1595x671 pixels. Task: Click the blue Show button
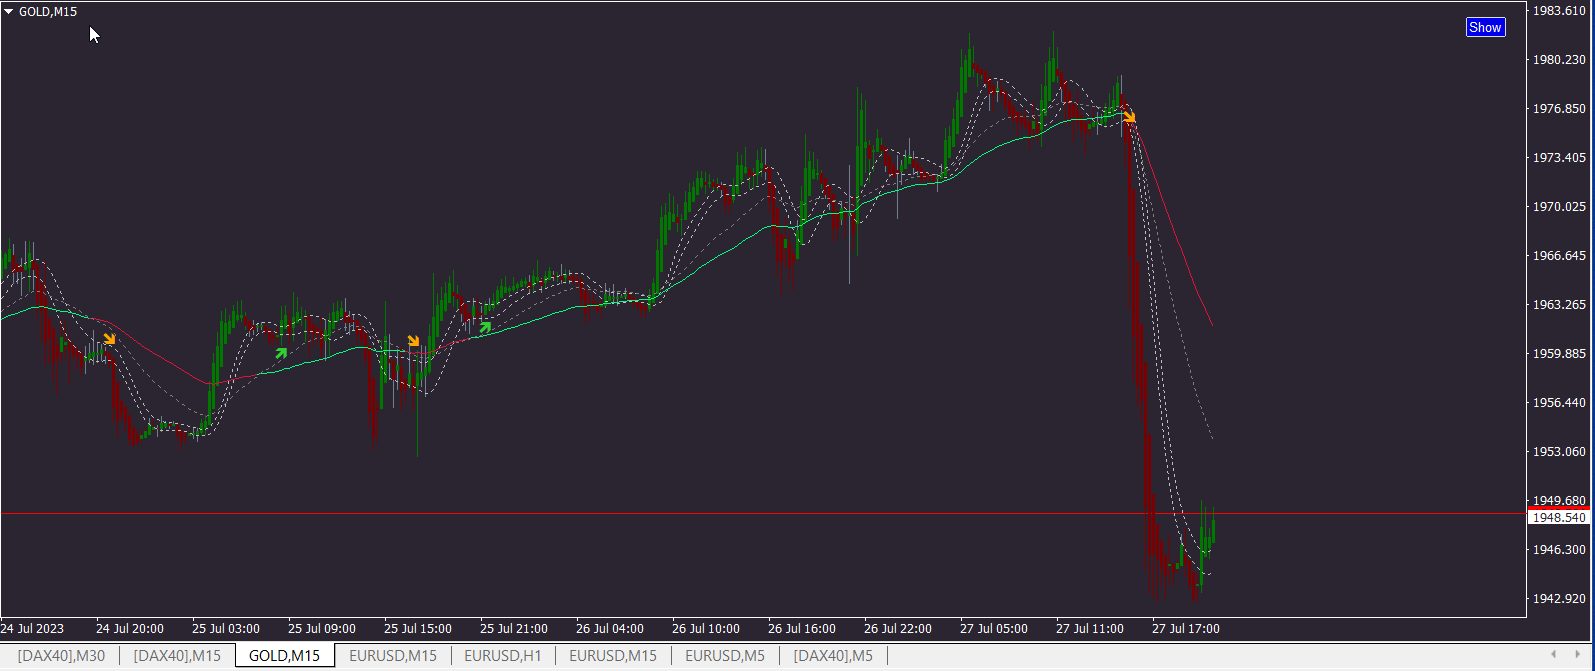(x=1485, y=28)
